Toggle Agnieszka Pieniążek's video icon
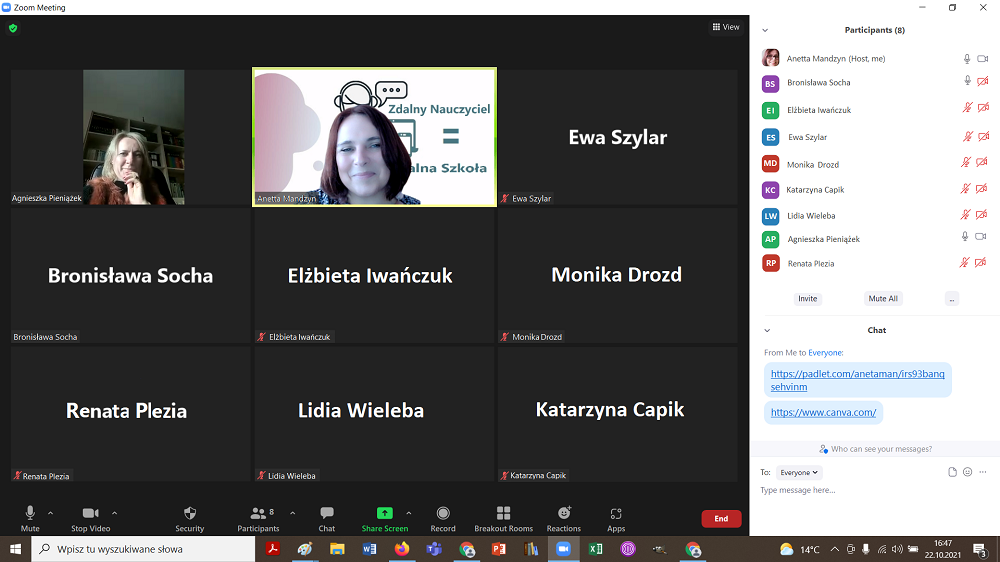This screenshot has width=1000, height=562. pyautogui.click(x=981, y=237)
